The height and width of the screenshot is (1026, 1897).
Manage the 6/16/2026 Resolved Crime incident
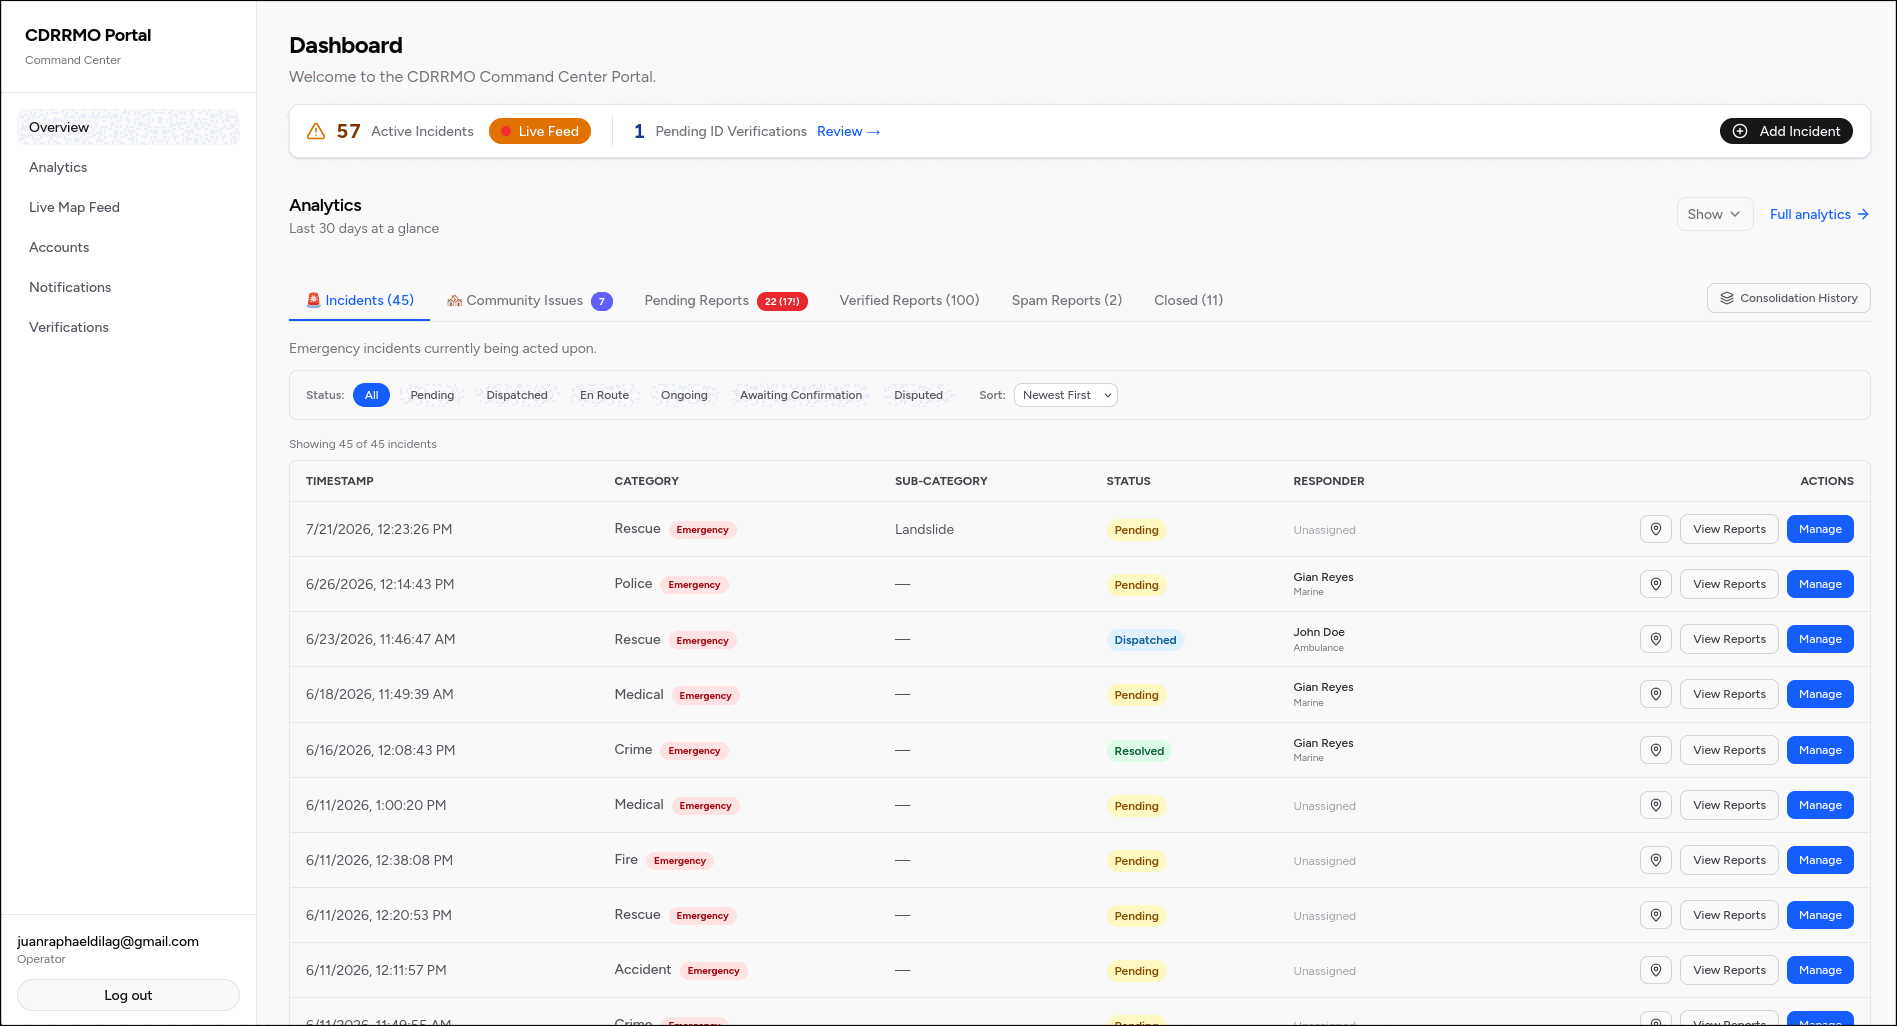coord(1820,750)
